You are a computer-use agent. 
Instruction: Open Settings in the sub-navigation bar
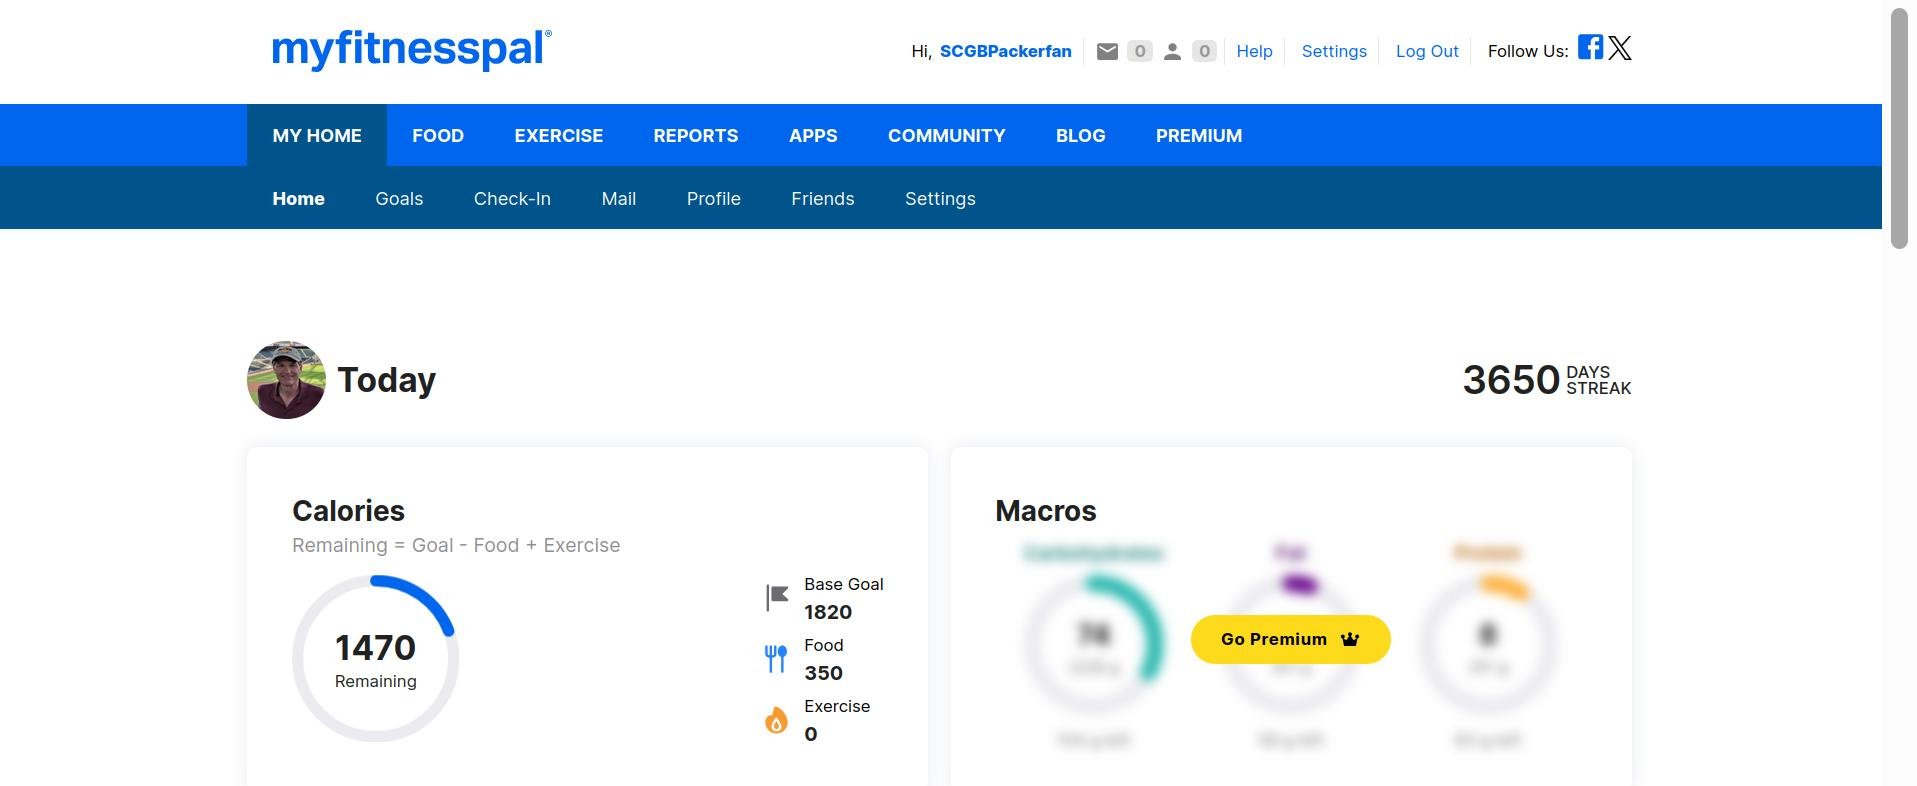point(940,198)
